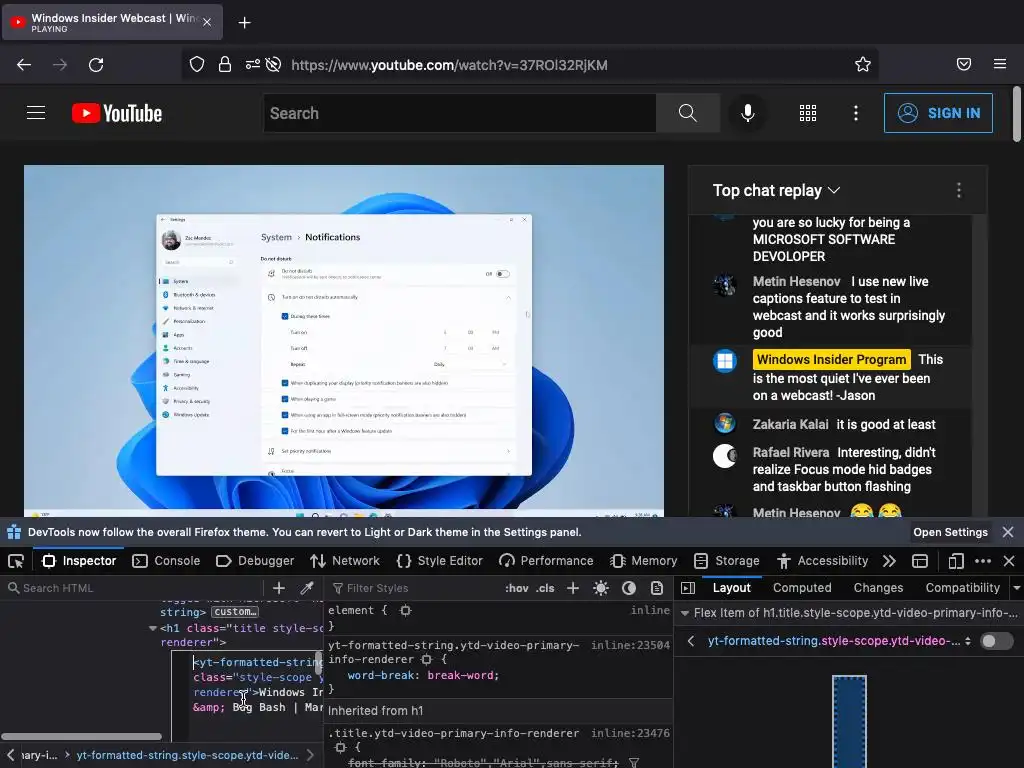Open the Performance tab
This screenshot has height=768, width=1024.
point(546,561)
